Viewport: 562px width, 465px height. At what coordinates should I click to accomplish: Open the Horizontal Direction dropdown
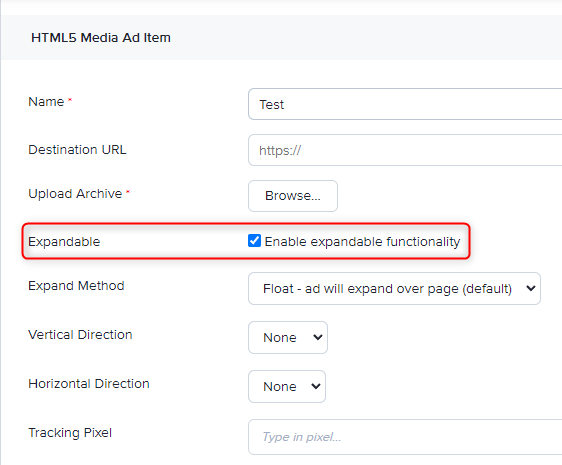tap(287, 386)
